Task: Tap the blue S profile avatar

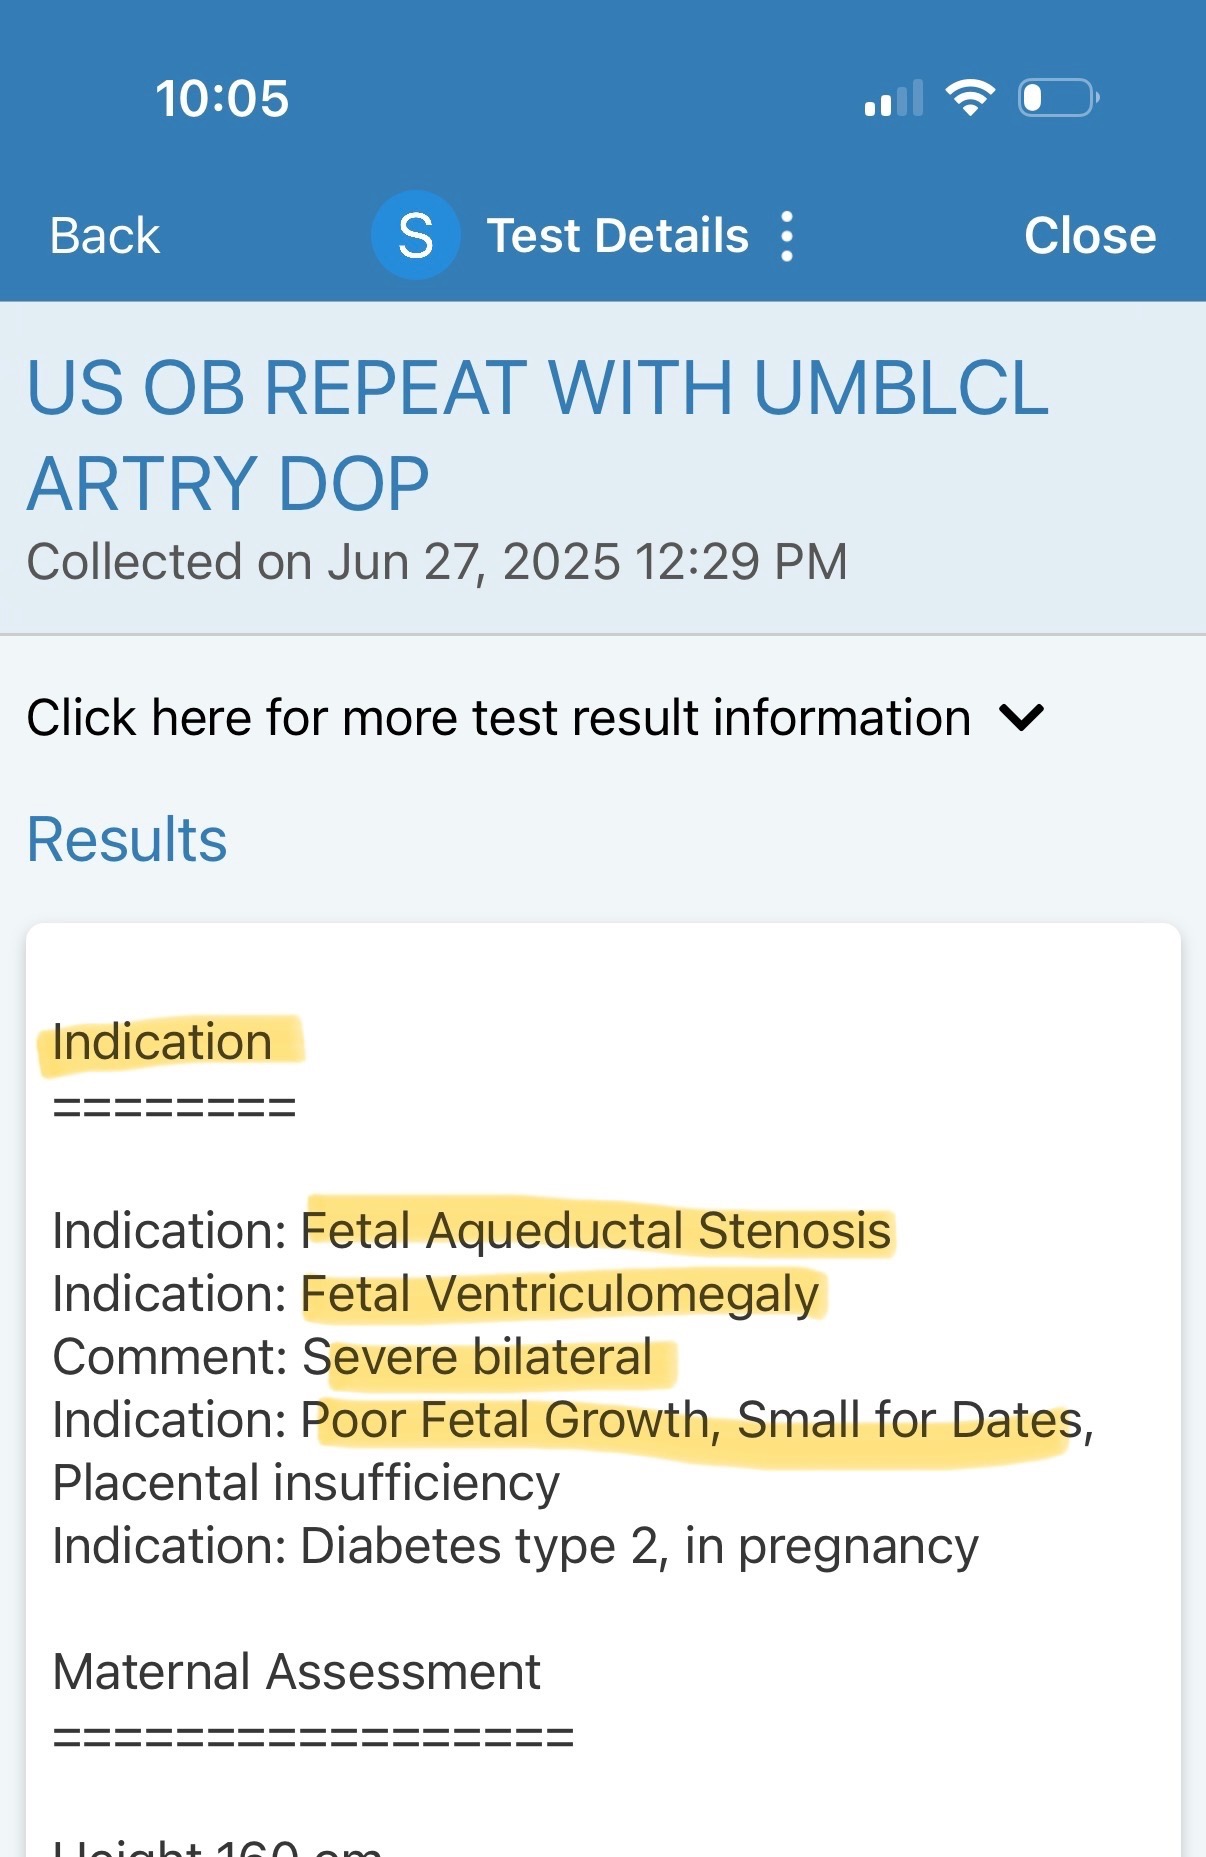Action: 415,236
